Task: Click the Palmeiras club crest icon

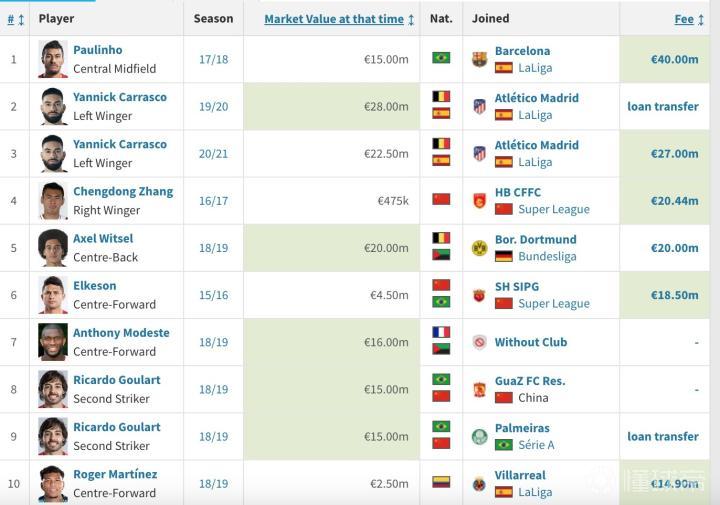Action: coord(480,436)
